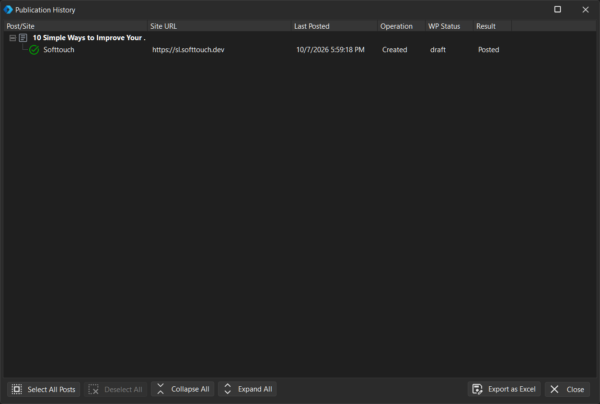Click the 'Created' operation cell

(395, 50)
